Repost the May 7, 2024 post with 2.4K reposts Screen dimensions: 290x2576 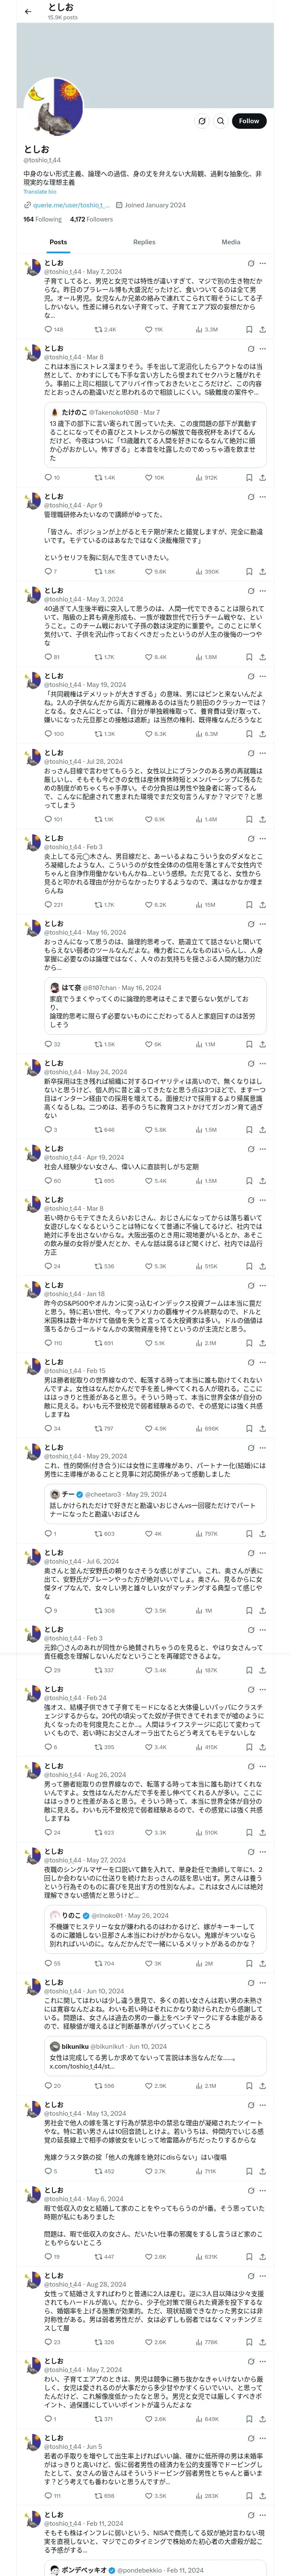[105, 329]
